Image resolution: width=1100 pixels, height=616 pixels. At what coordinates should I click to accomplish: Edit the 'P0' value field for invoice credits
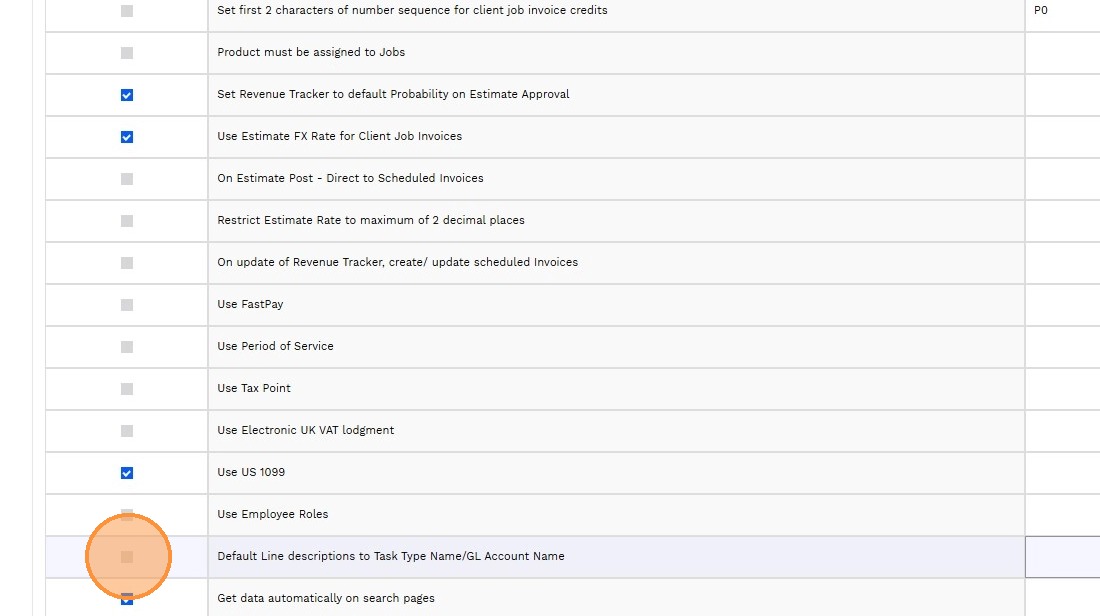tap(1062, 11)
